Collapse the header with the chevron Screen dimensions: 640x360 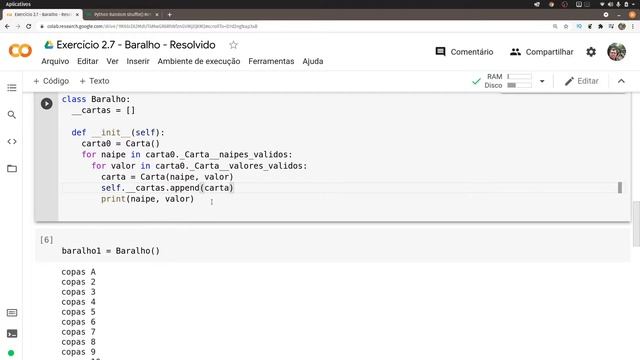621,81
